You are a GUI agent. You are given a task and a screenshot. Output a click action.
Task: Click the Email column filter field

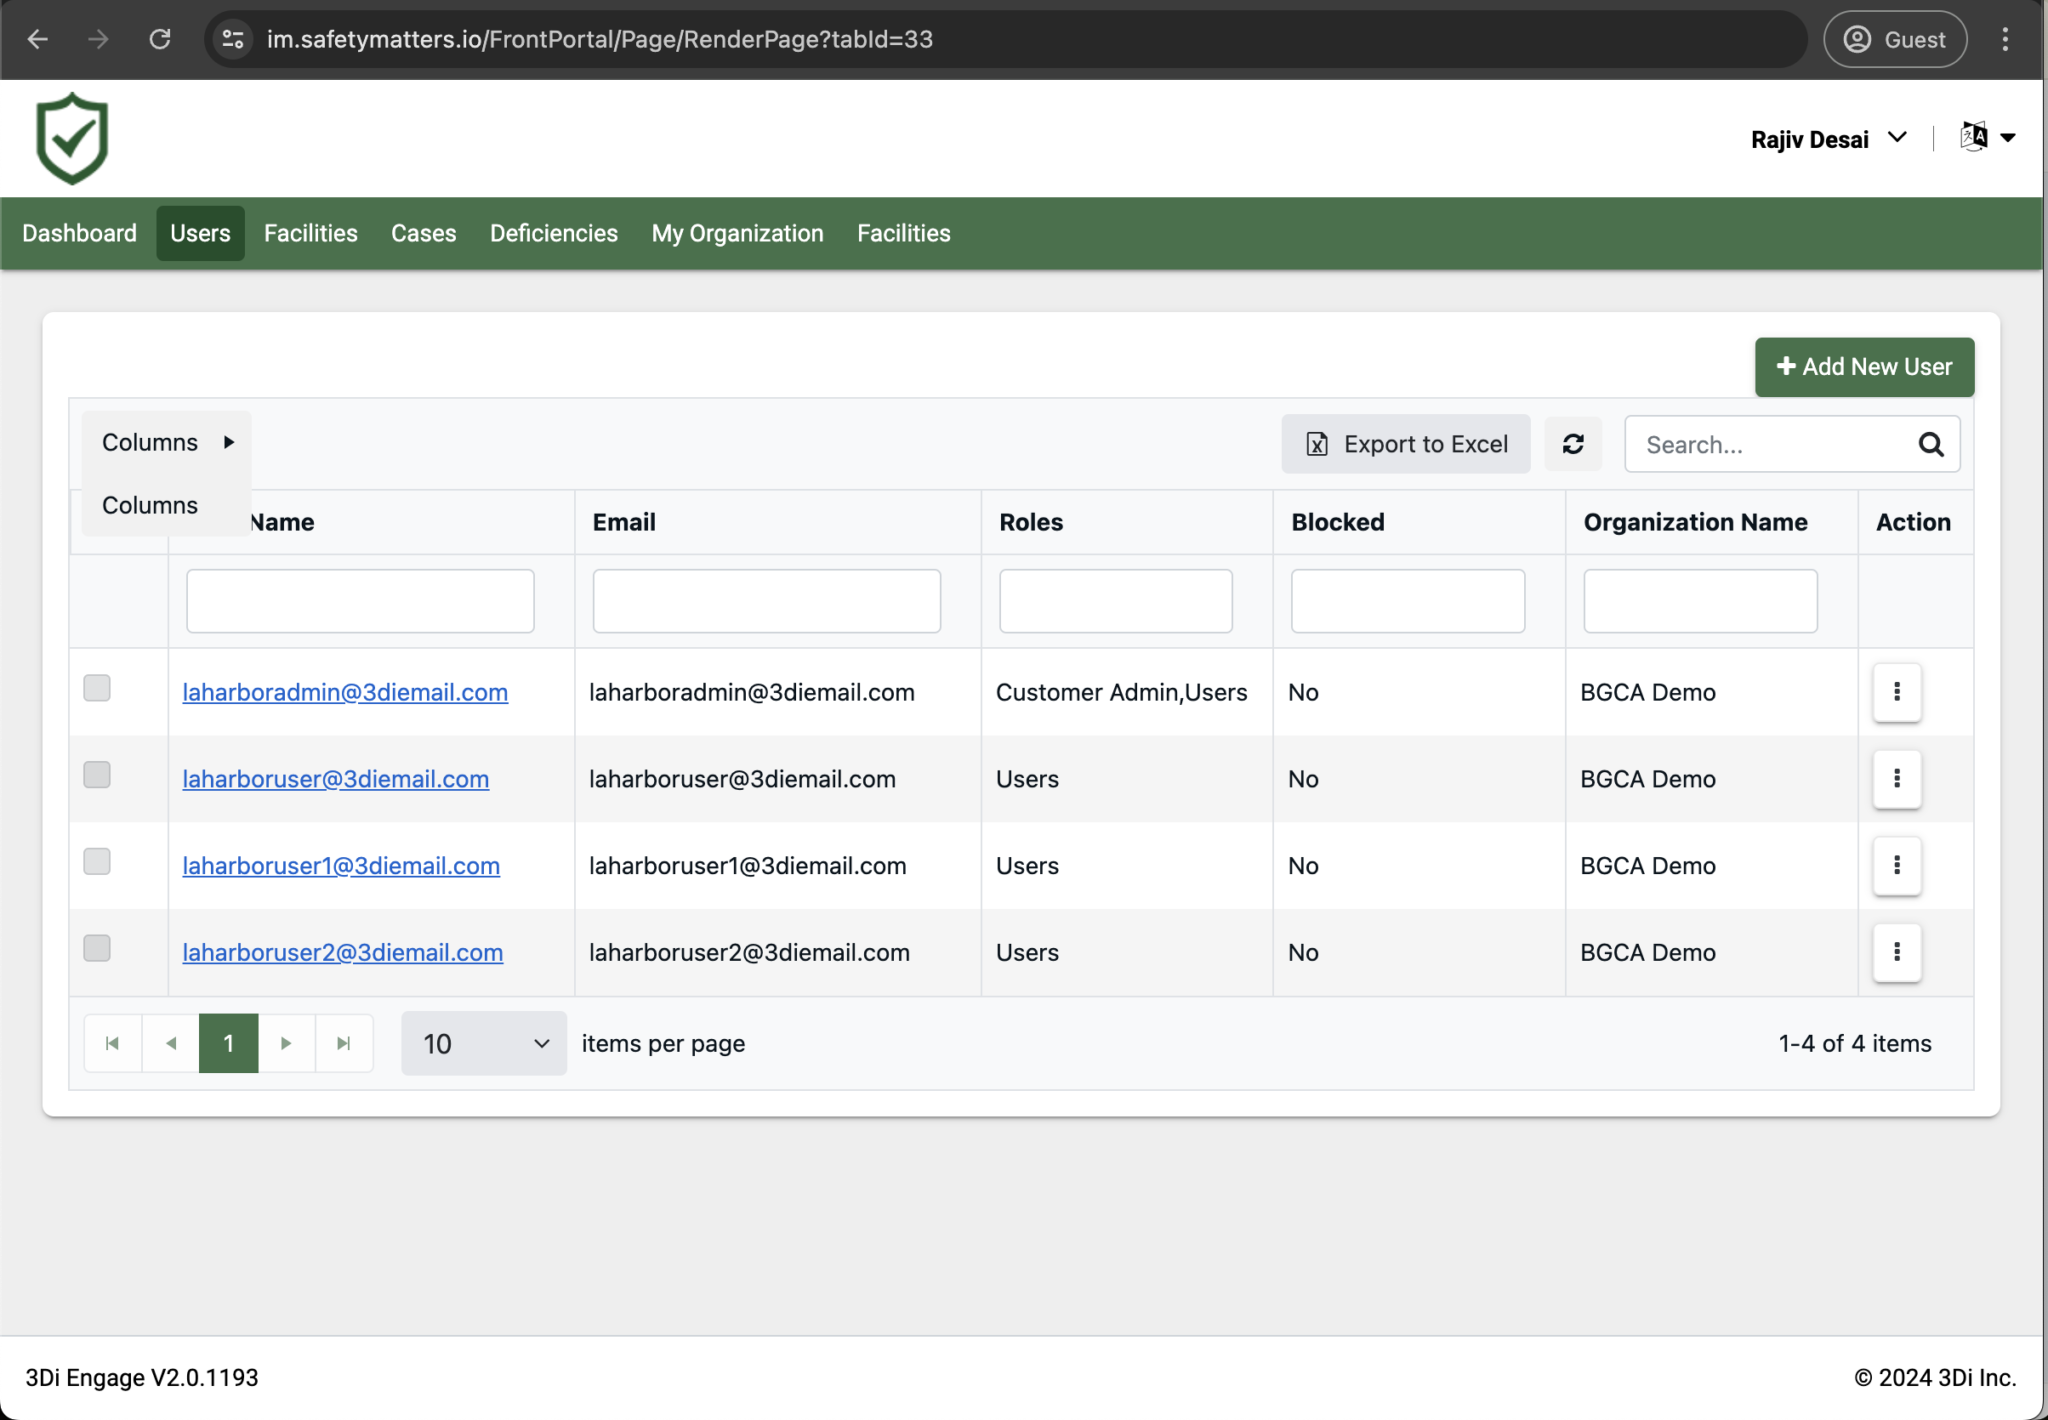coord(766,601)
